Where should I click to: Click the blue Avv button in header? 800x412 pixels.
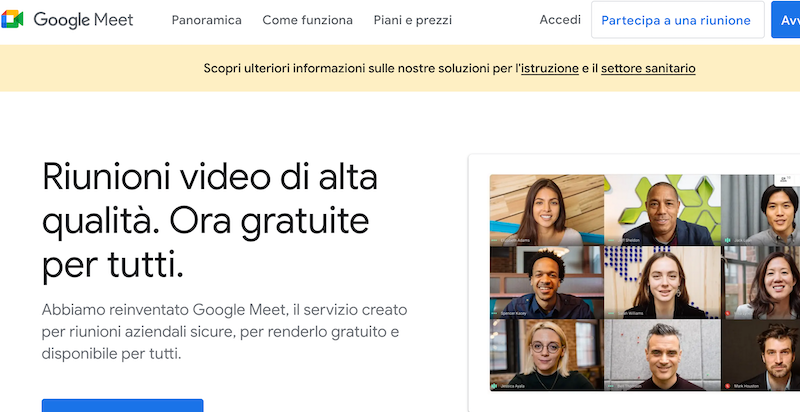click(x=786, y=20)
